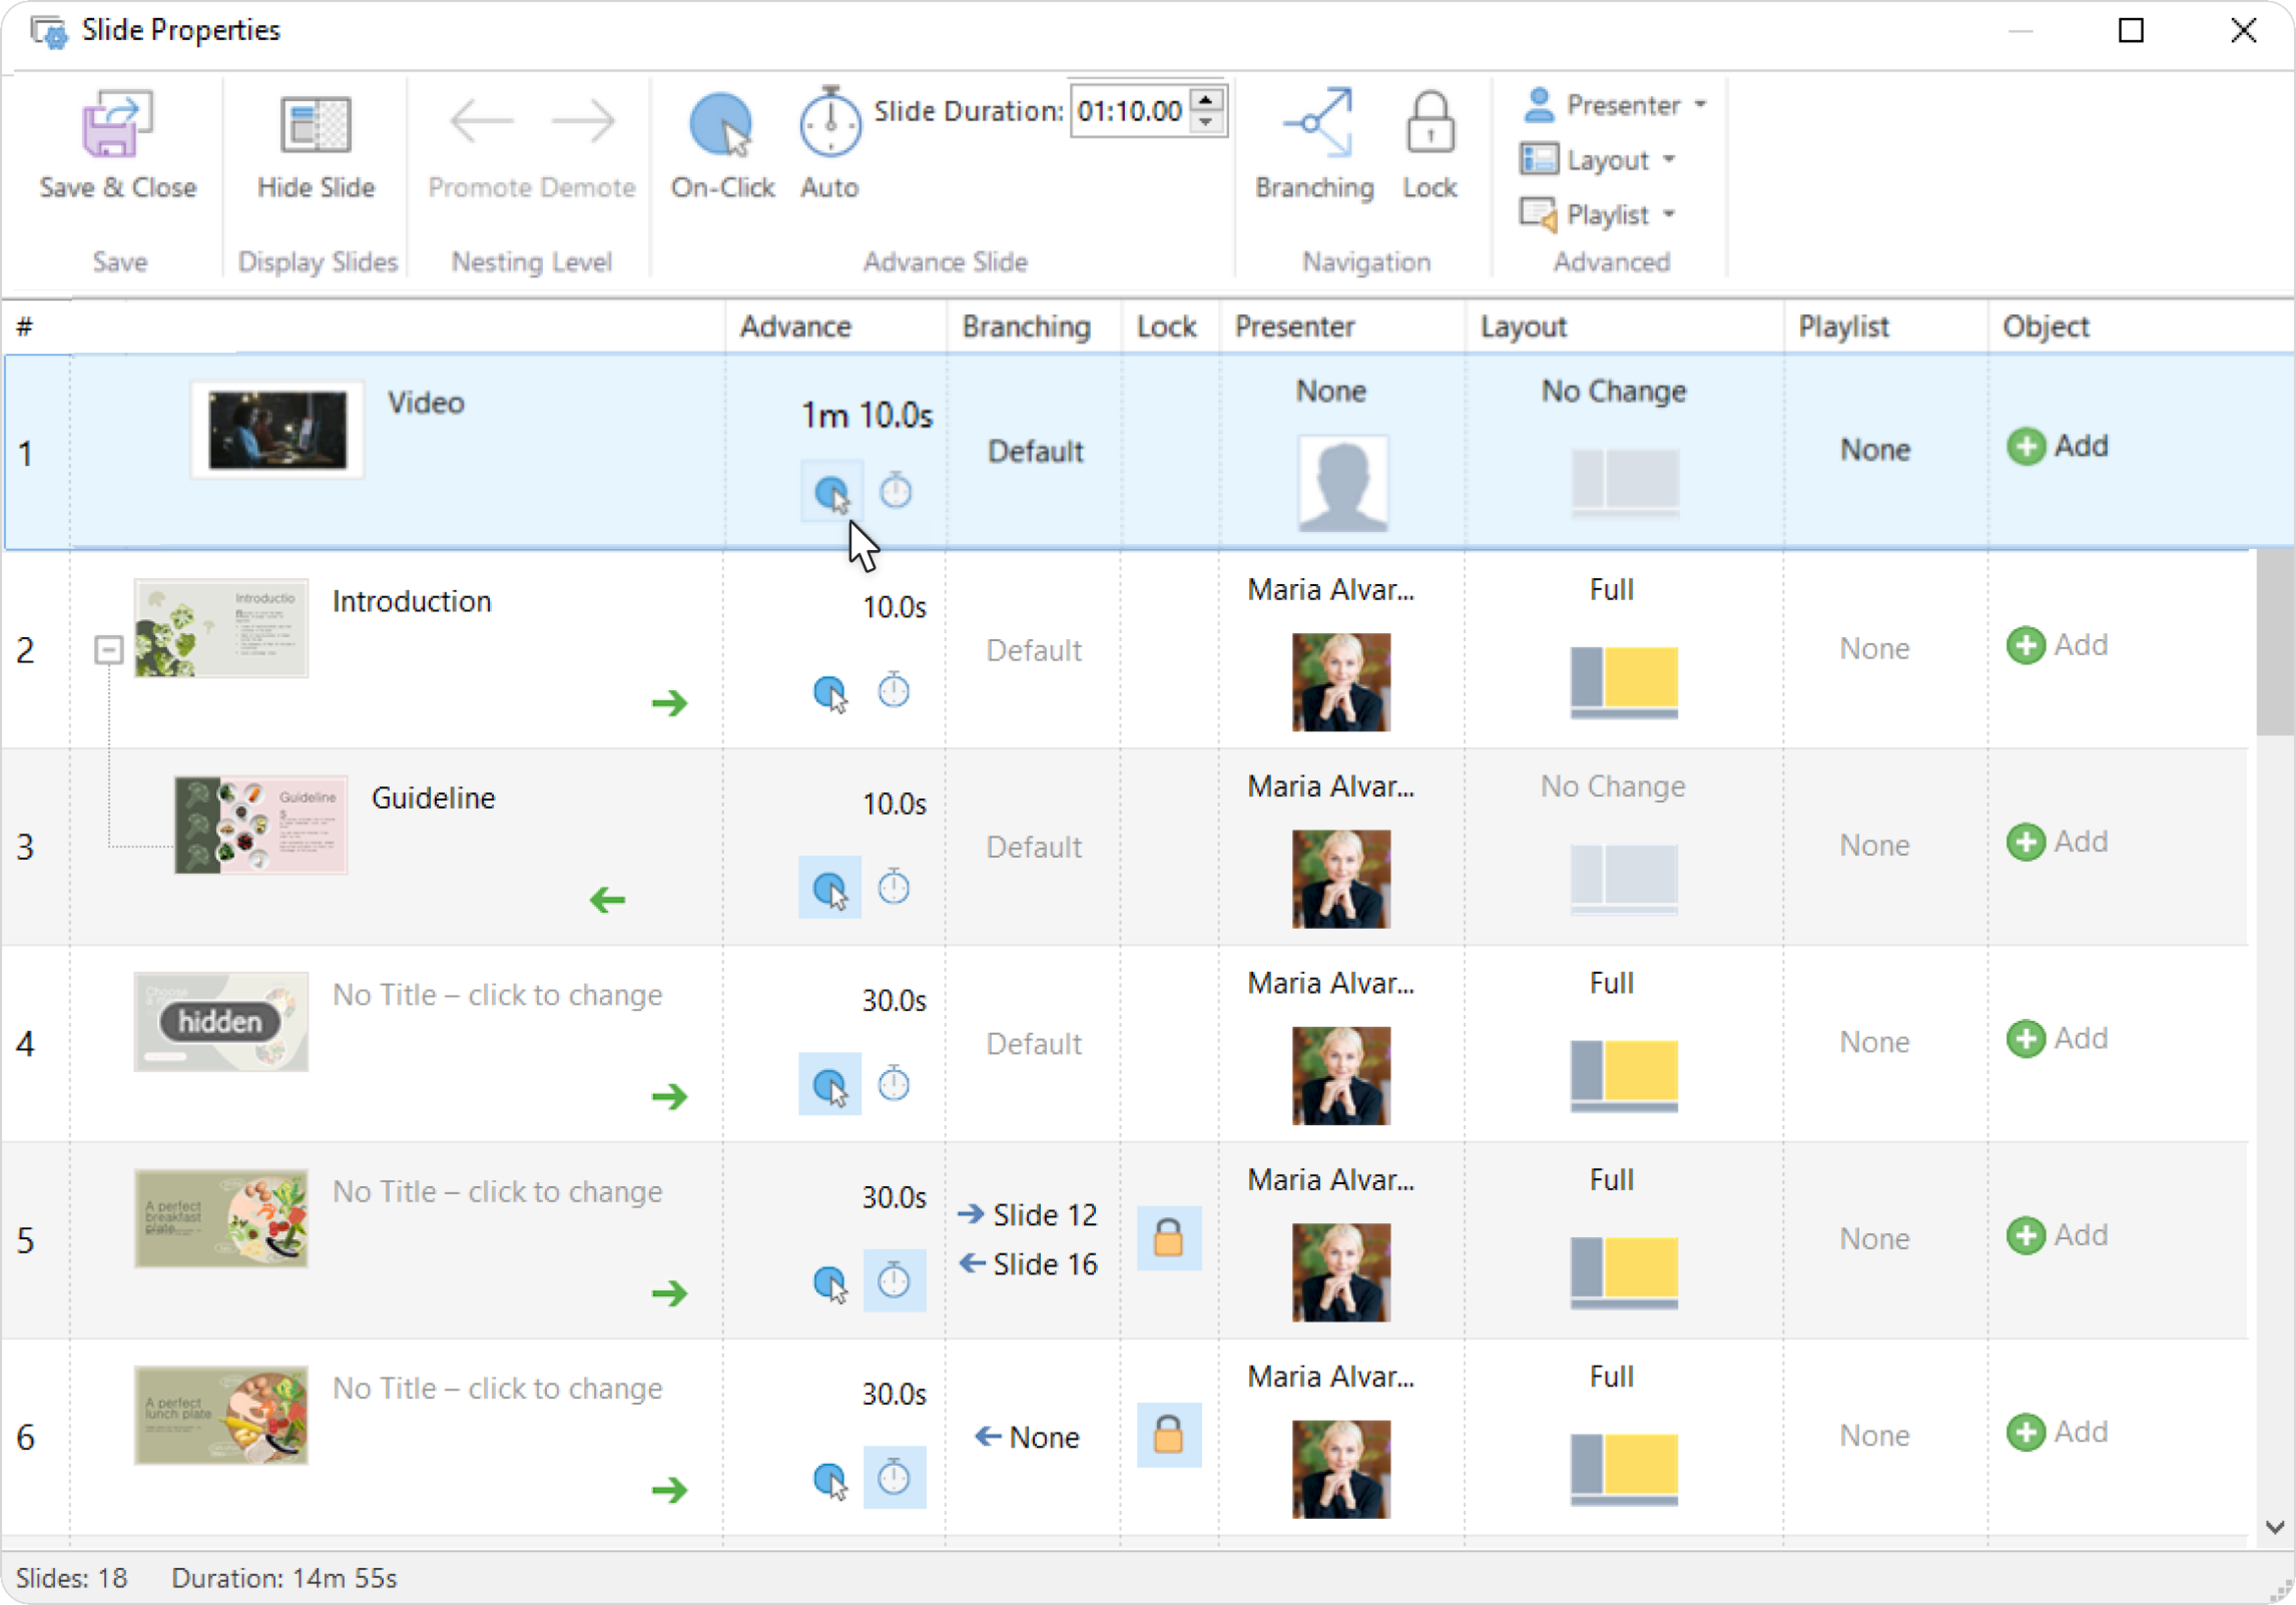Increase slide duration with up stepper arrow
Screen dimensions: 2296x1605
point(1207,100)
